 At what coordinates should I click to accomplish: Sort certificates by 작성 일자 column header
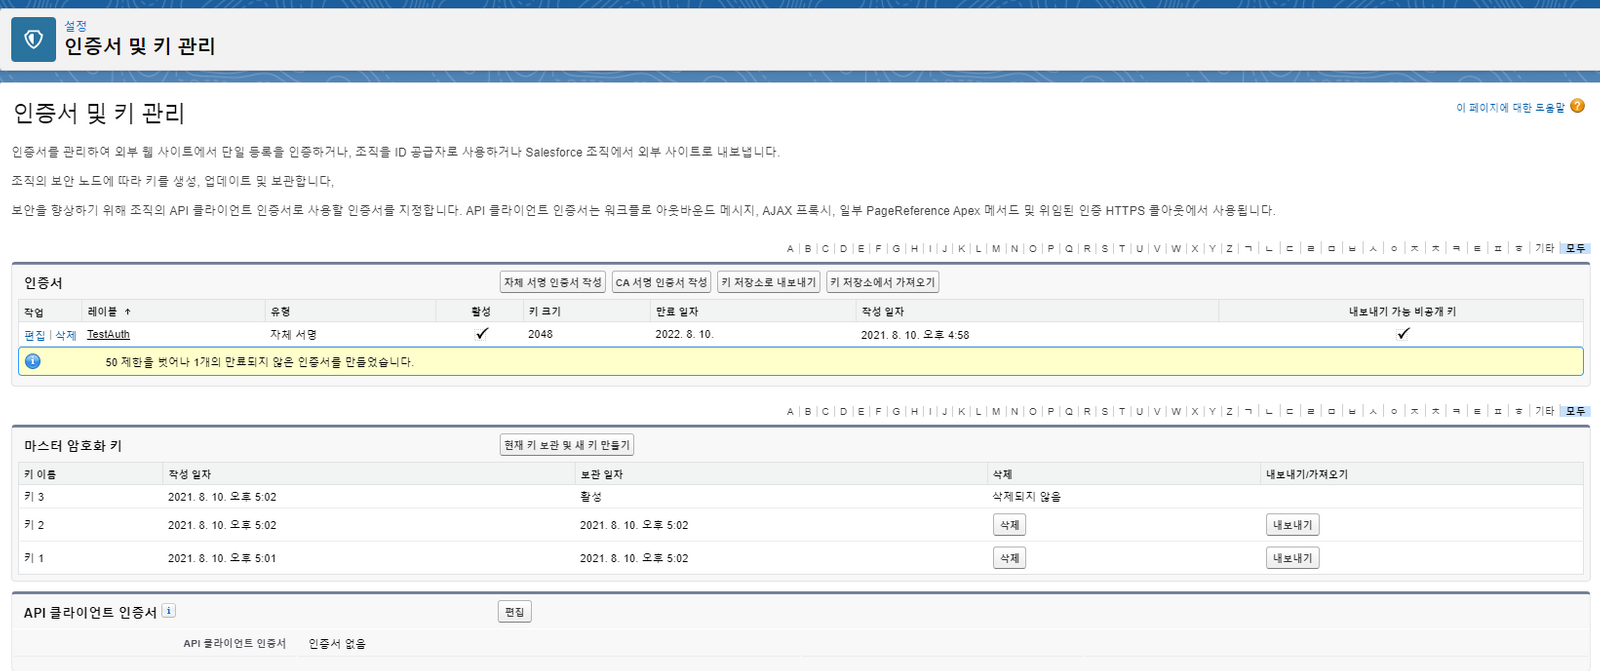click(882, 312)
